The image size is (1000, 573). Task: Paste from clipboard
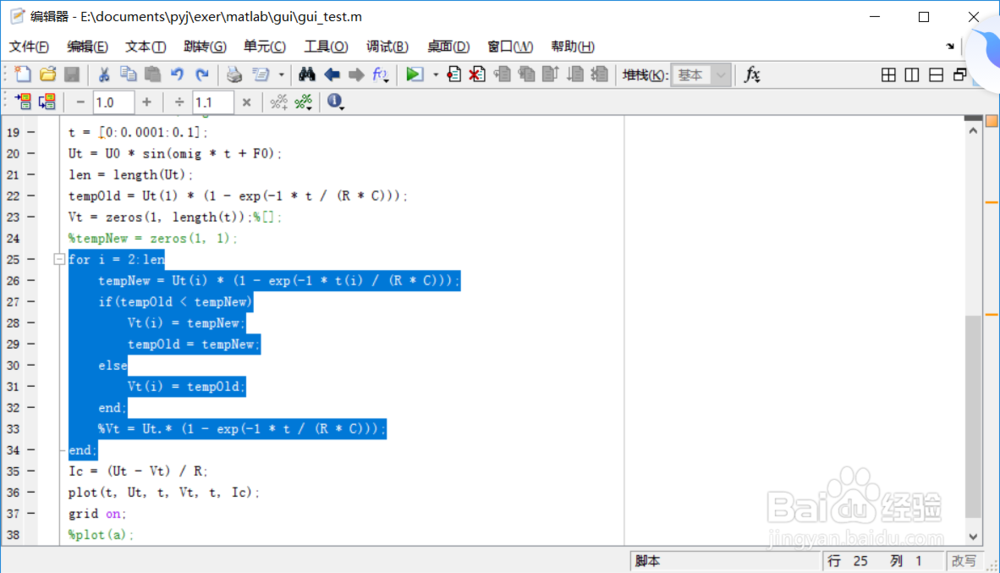152,75
